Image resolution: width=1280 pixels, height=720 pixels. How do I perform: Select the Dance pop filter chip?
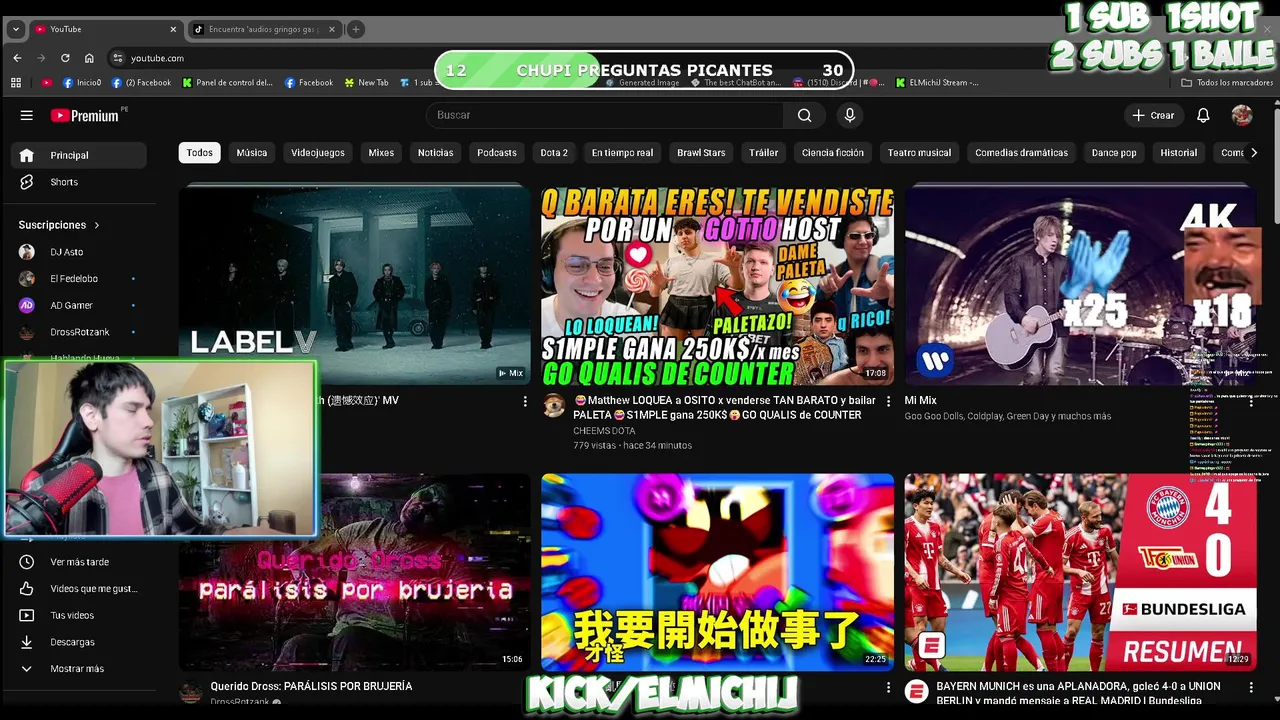1114,153
